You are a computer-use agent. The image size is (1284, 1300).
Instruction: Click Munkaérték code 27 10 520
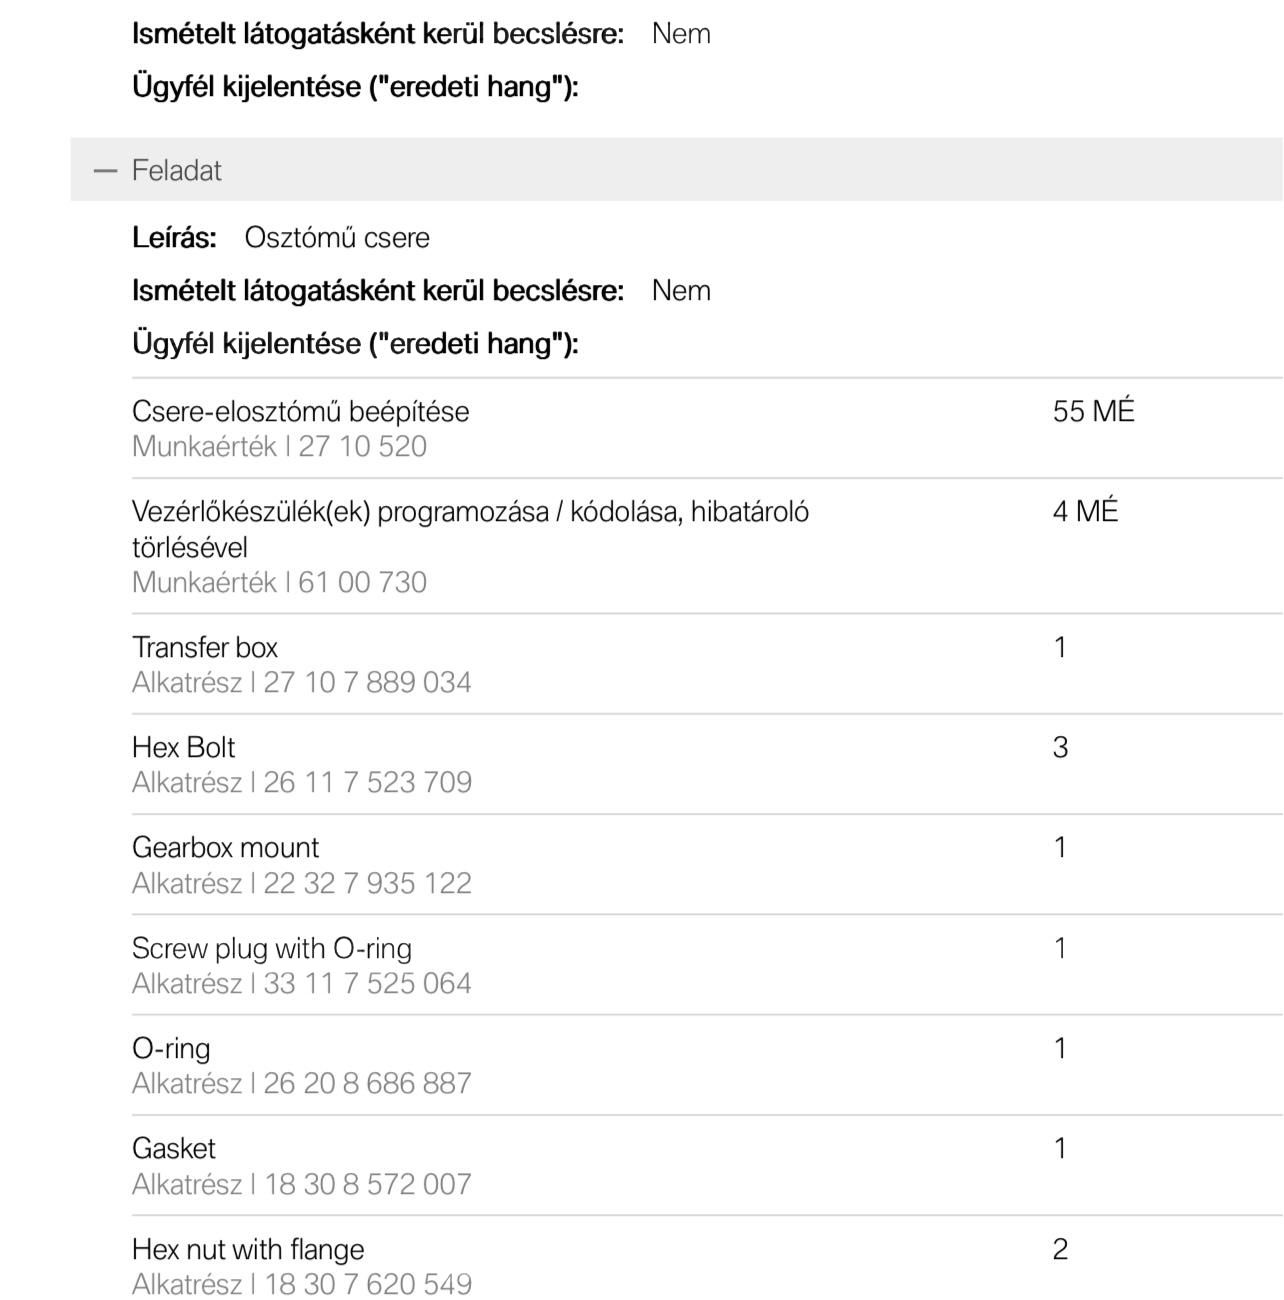[362, 446]
